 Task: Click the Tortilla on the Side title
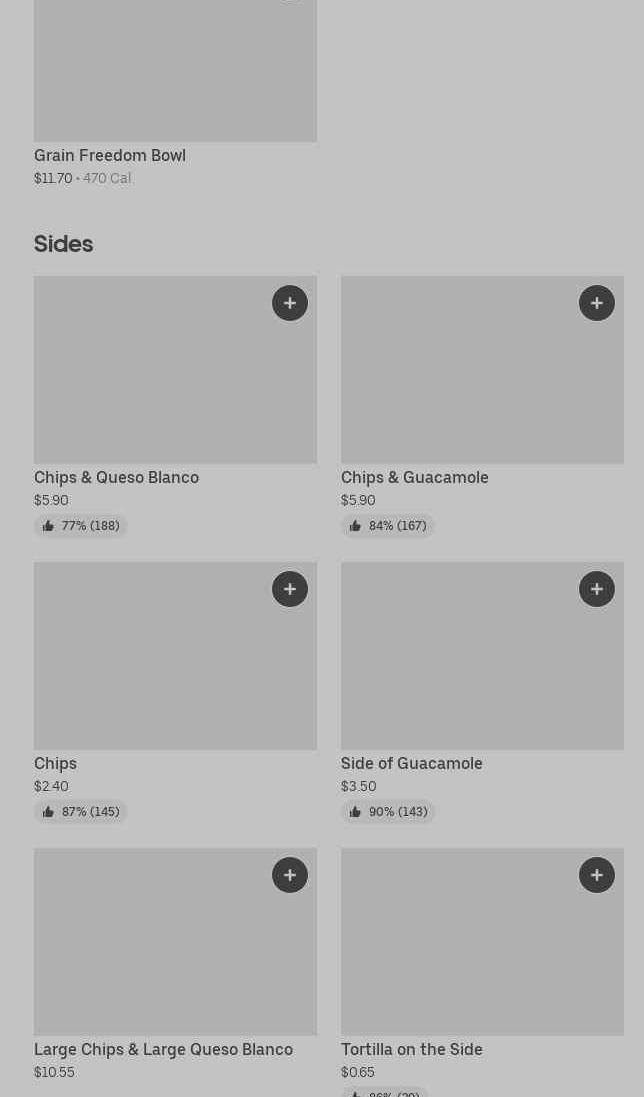(412, 1049)
